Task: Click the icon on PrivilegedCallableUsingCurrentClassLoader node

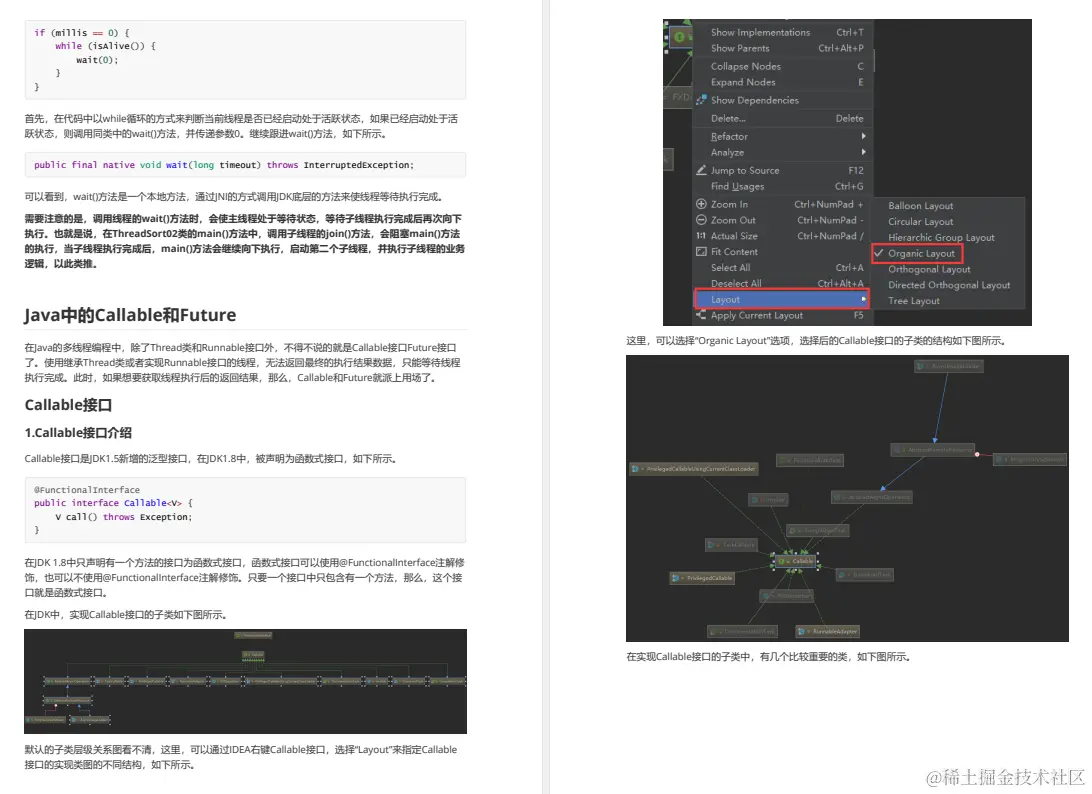Action: coord(635,469)
